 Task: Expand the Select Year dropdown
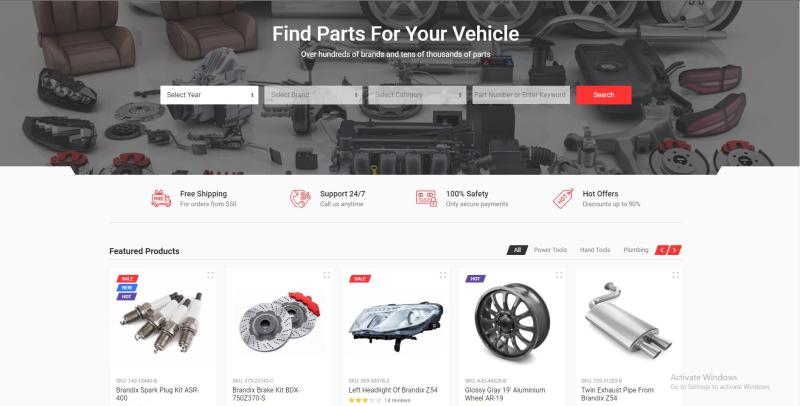click(x=209, y=95)
